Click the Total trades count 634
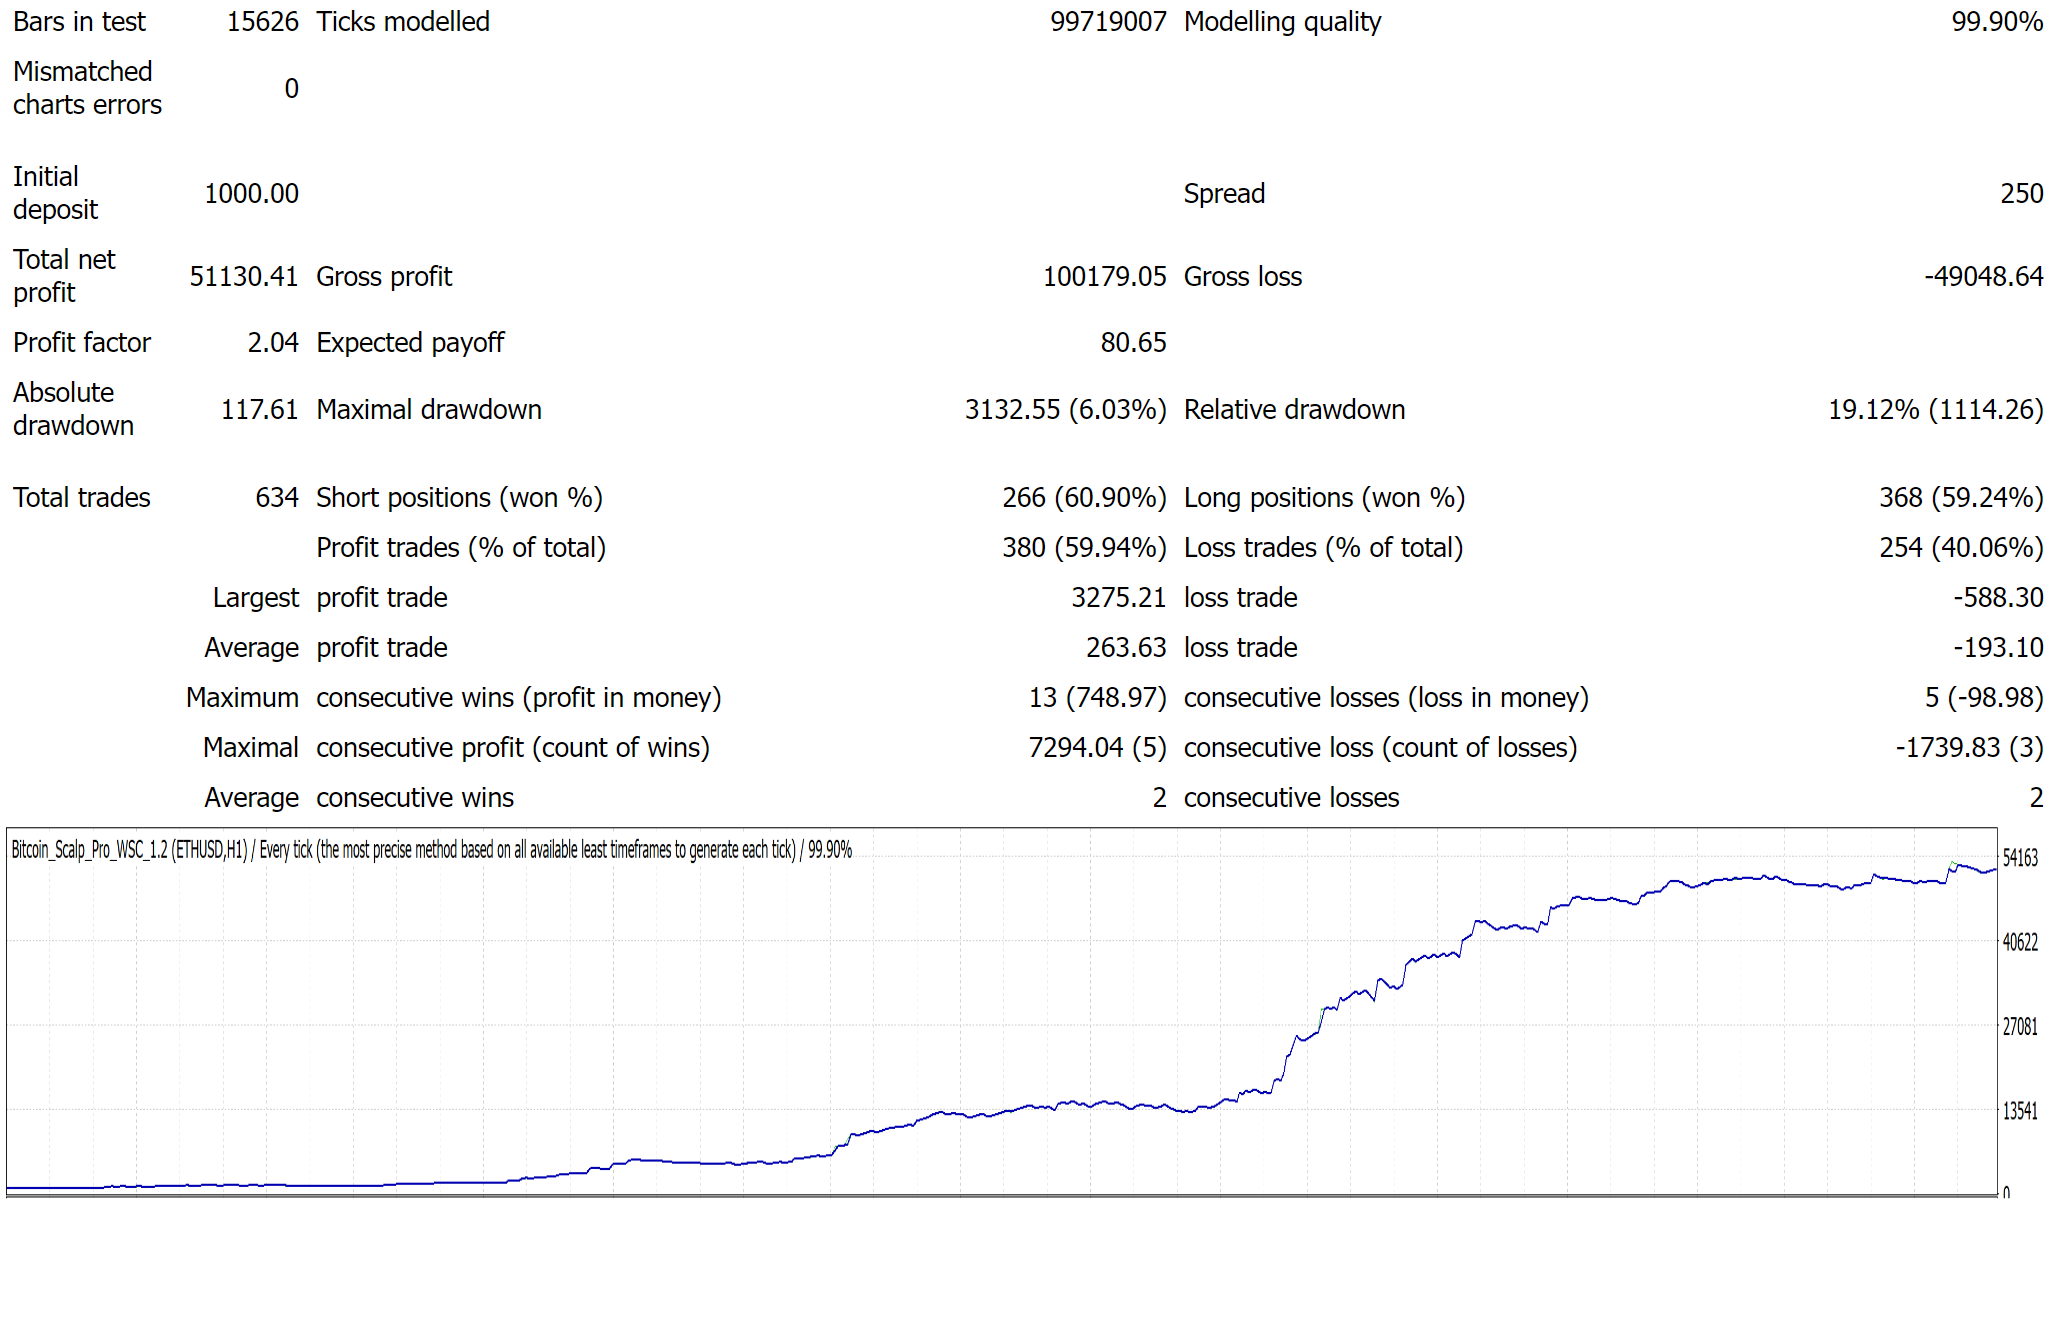This screenshot has width=2056, height=1330. 276,498
